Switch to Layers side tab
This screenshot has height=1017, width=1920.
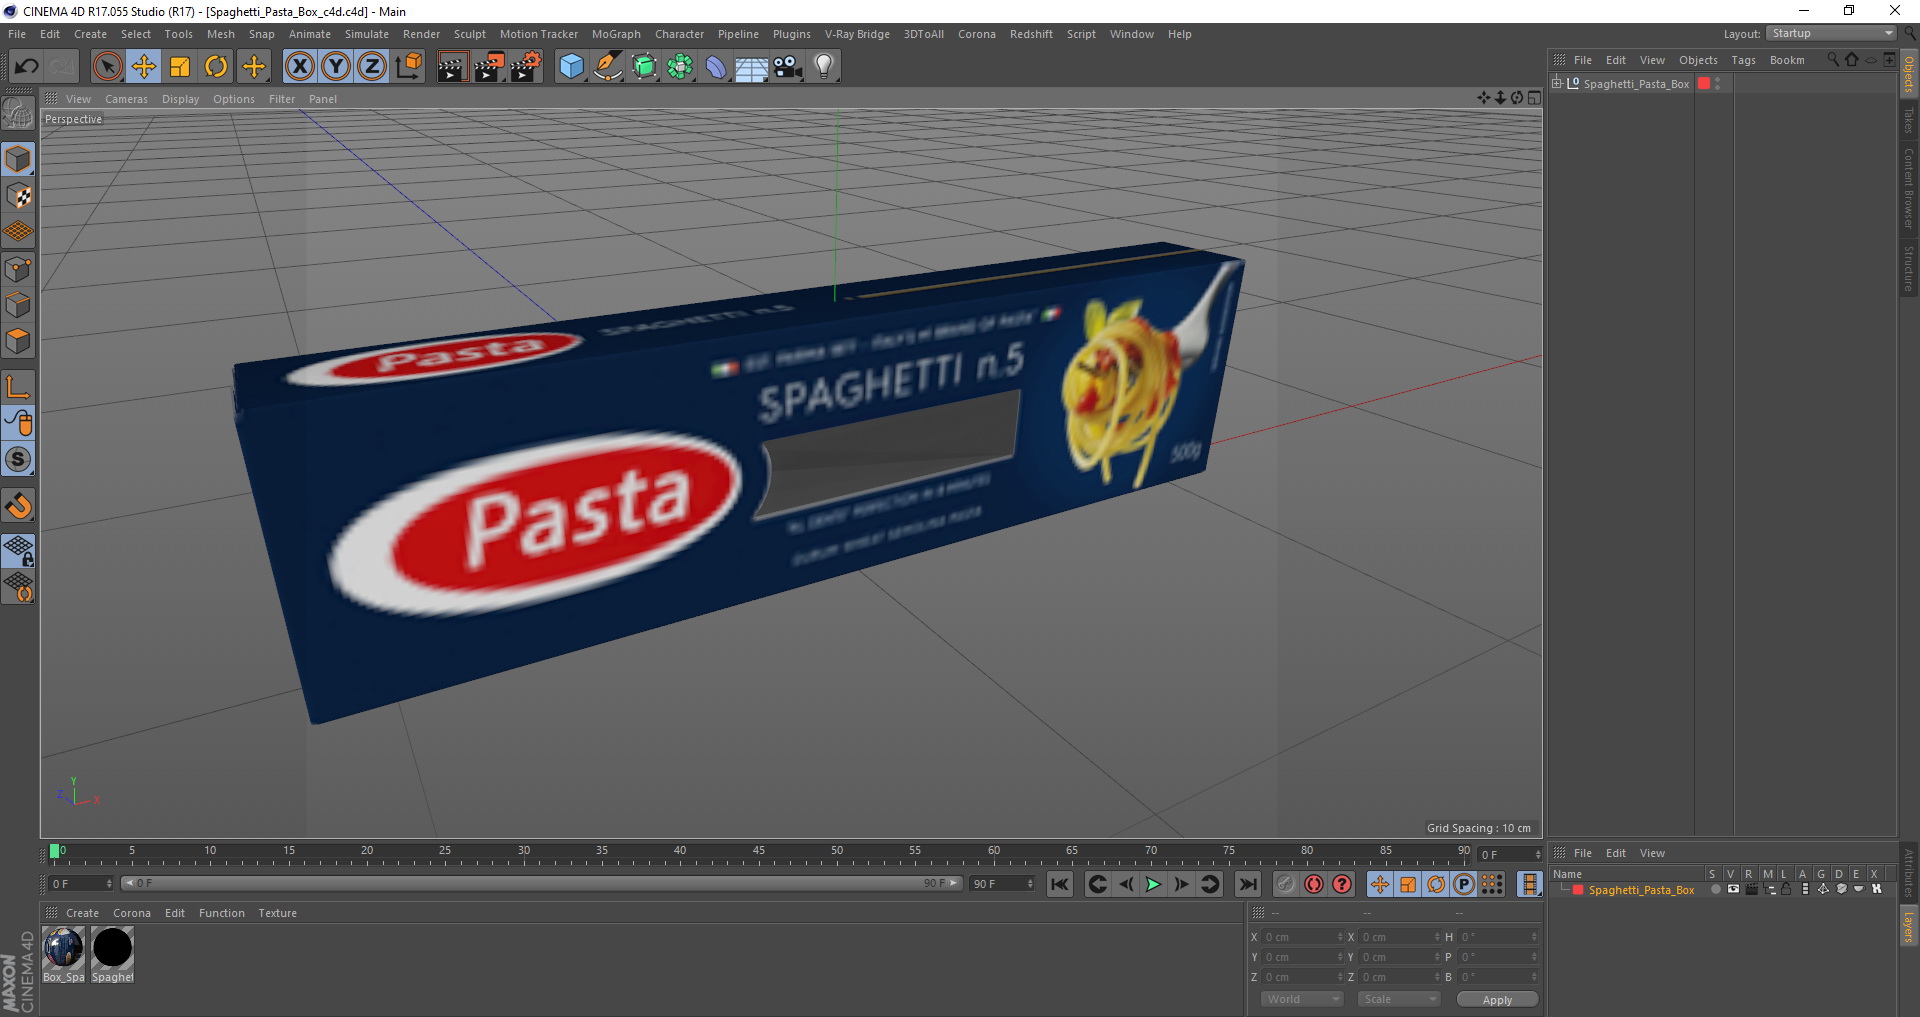pos(1909,927)
